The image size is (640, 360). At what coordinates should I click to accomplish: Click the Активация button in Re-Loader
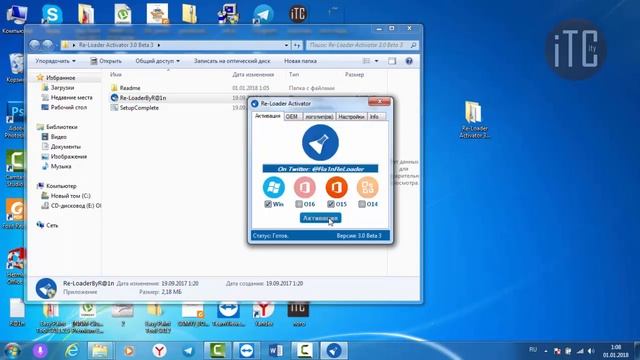[x=320, y=218]
